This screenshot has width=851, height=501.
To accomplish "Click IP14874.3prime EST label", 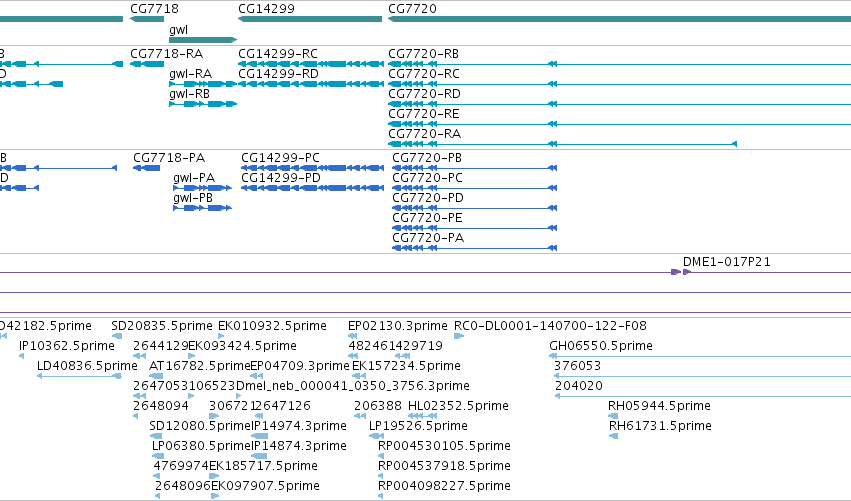I will point(299,447).
